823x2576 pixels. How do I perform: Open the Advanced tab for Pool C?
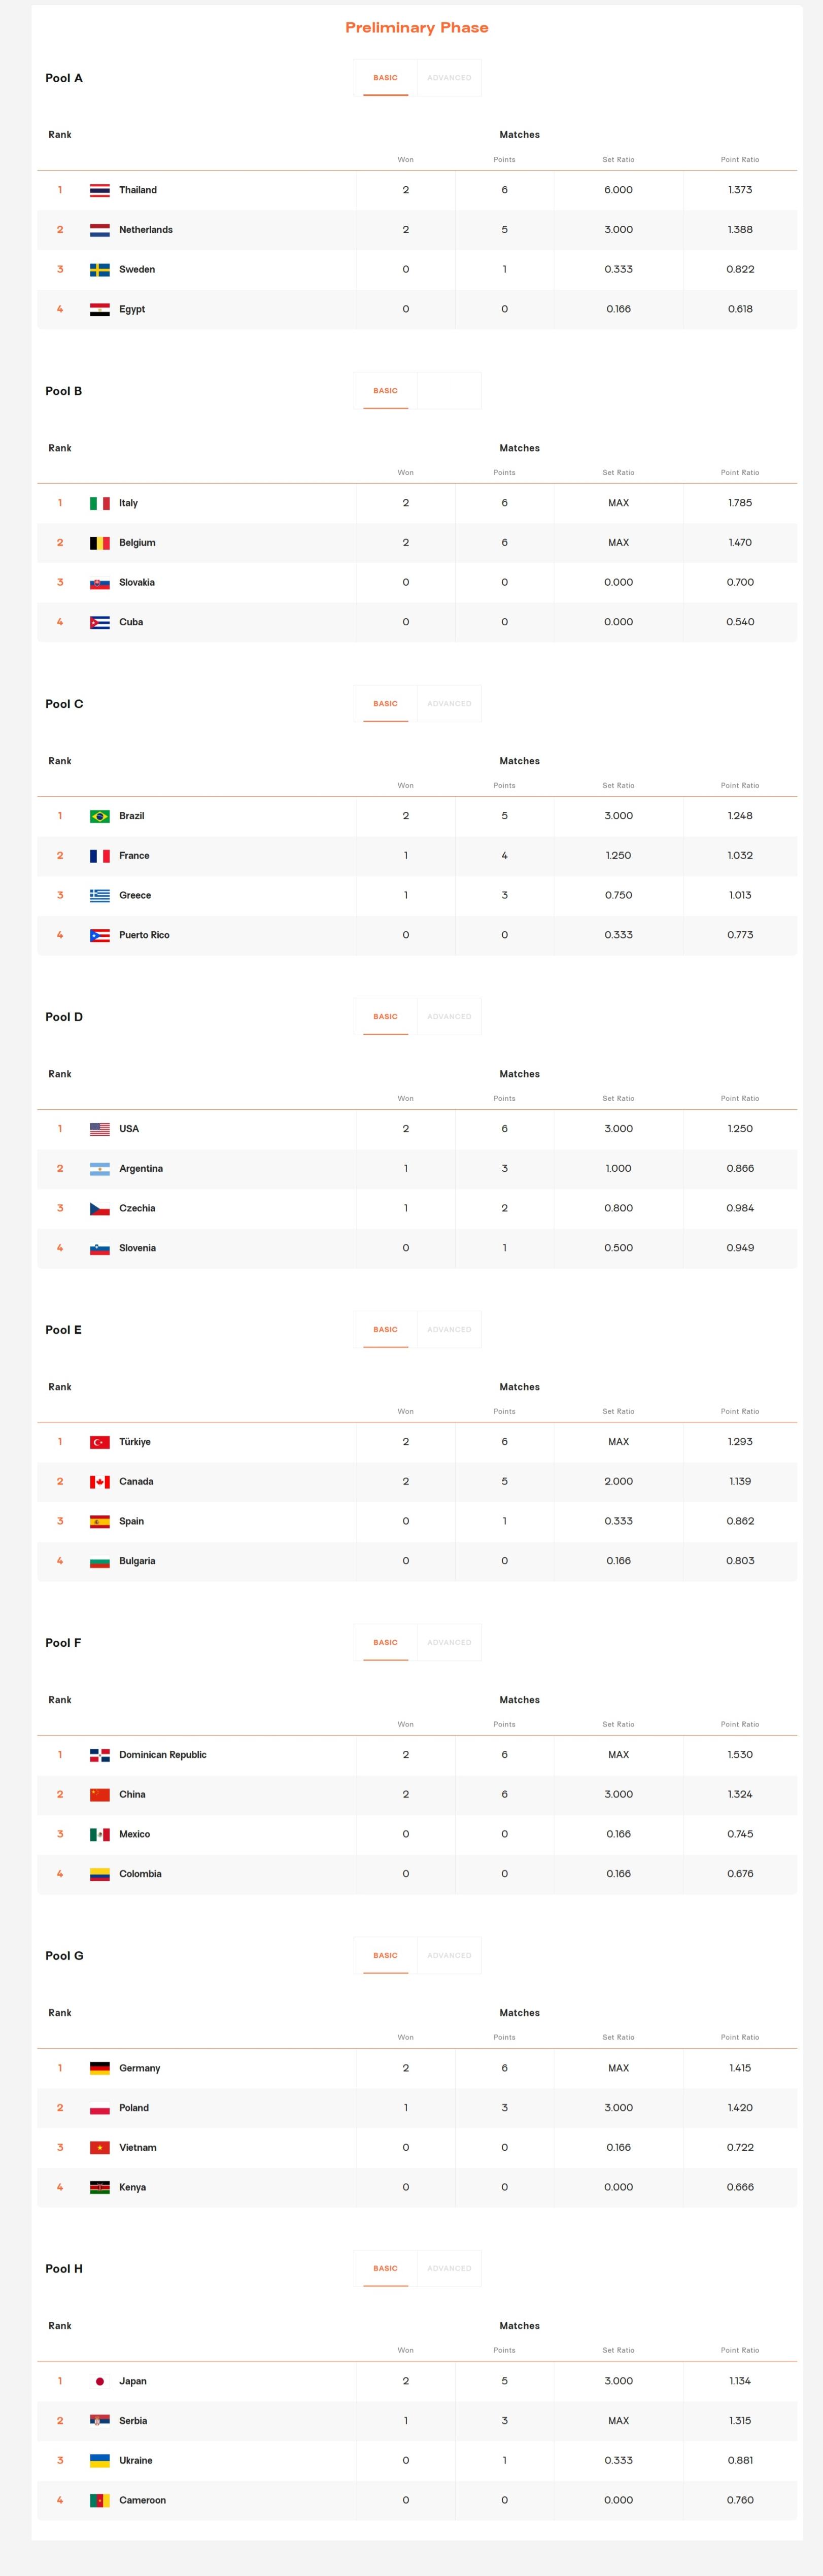tap(449, 704)
